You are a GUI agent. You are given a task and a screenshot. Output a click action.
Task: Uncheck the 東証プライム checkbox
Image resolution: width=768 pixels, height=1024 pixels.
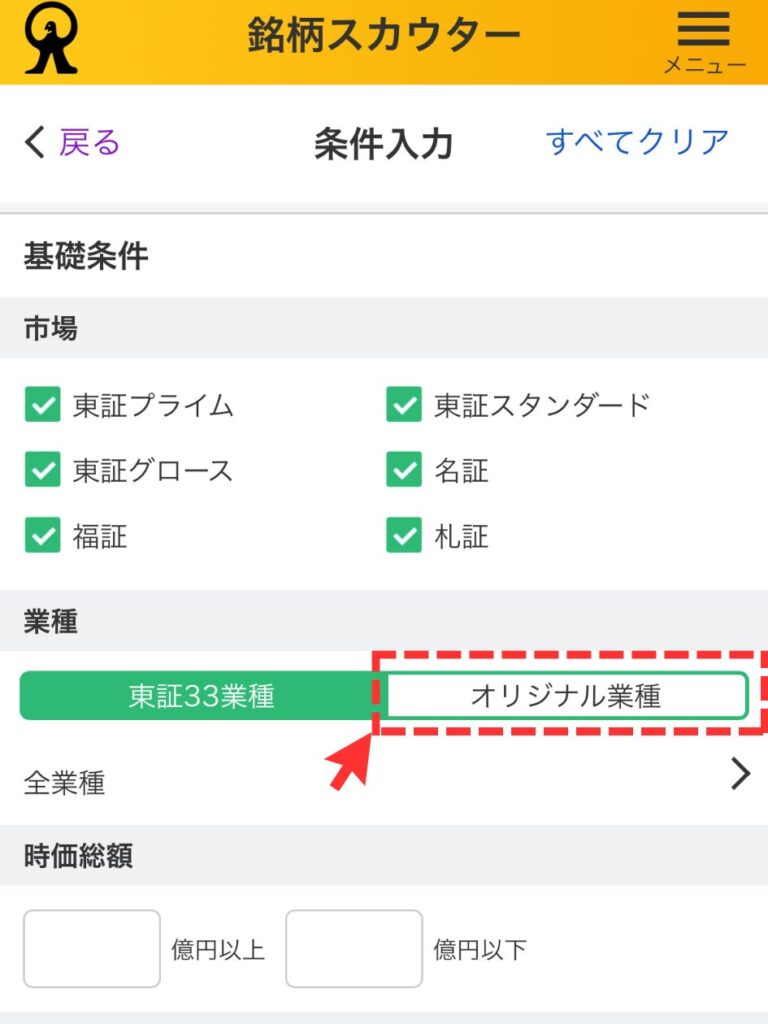[42, 406]
